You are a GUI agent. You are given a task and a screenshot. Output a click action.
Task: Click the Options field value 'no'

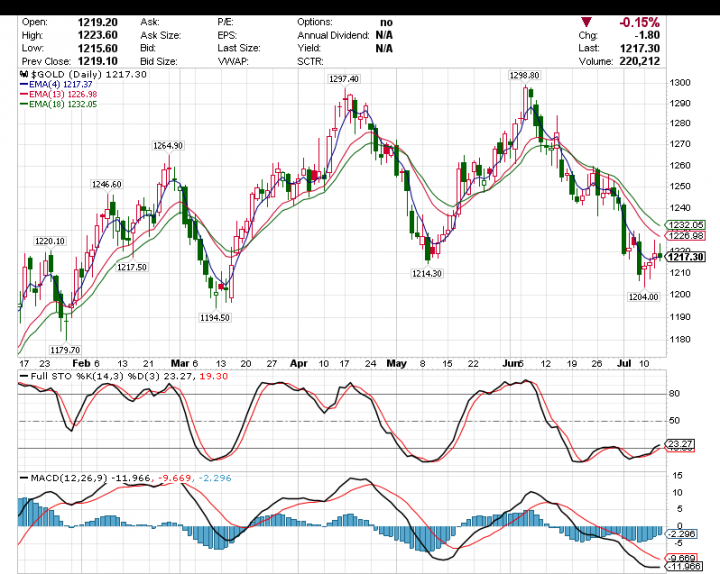click(386, 21)
